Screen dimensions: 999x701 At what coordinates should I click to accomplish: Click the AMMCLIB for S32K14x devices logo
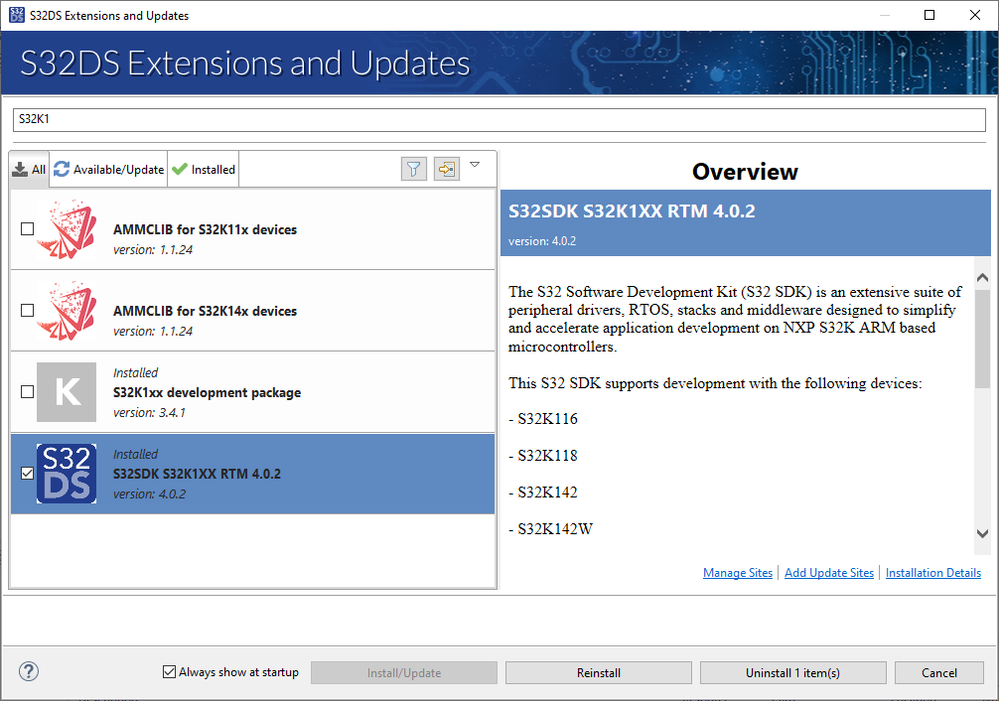[x=67, y=310]
